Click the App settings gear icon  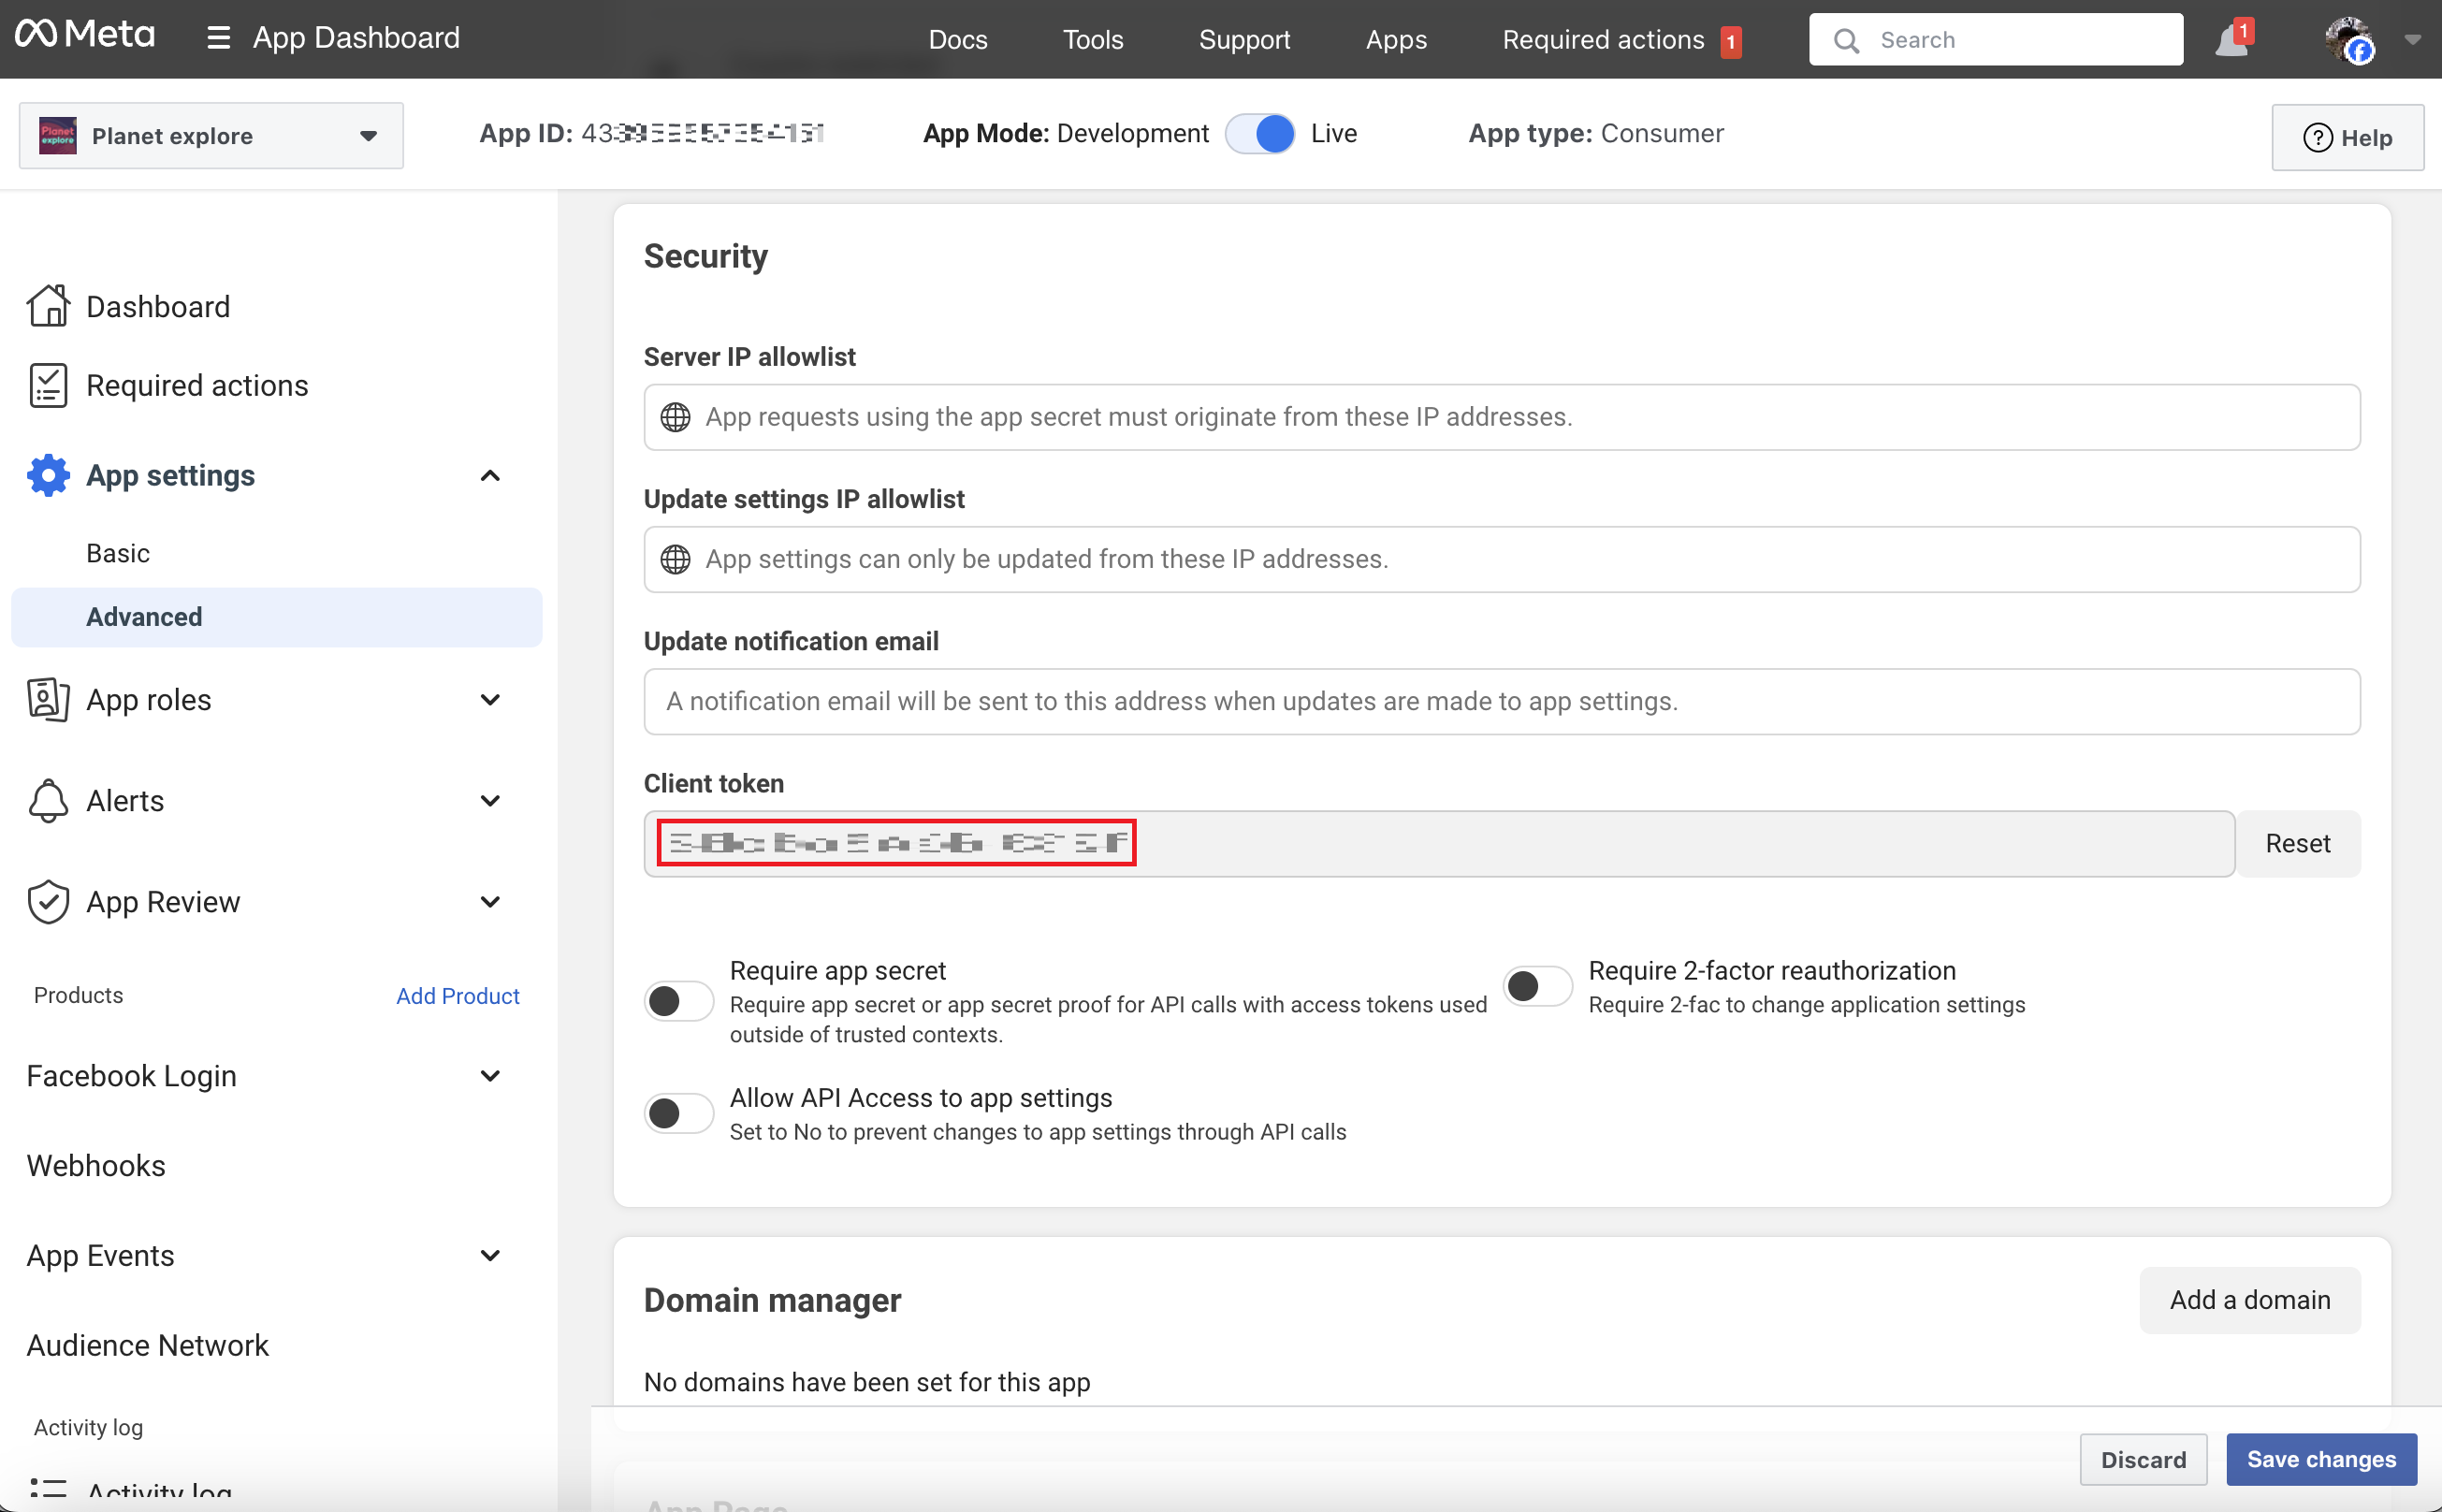(x=48, y=475)
